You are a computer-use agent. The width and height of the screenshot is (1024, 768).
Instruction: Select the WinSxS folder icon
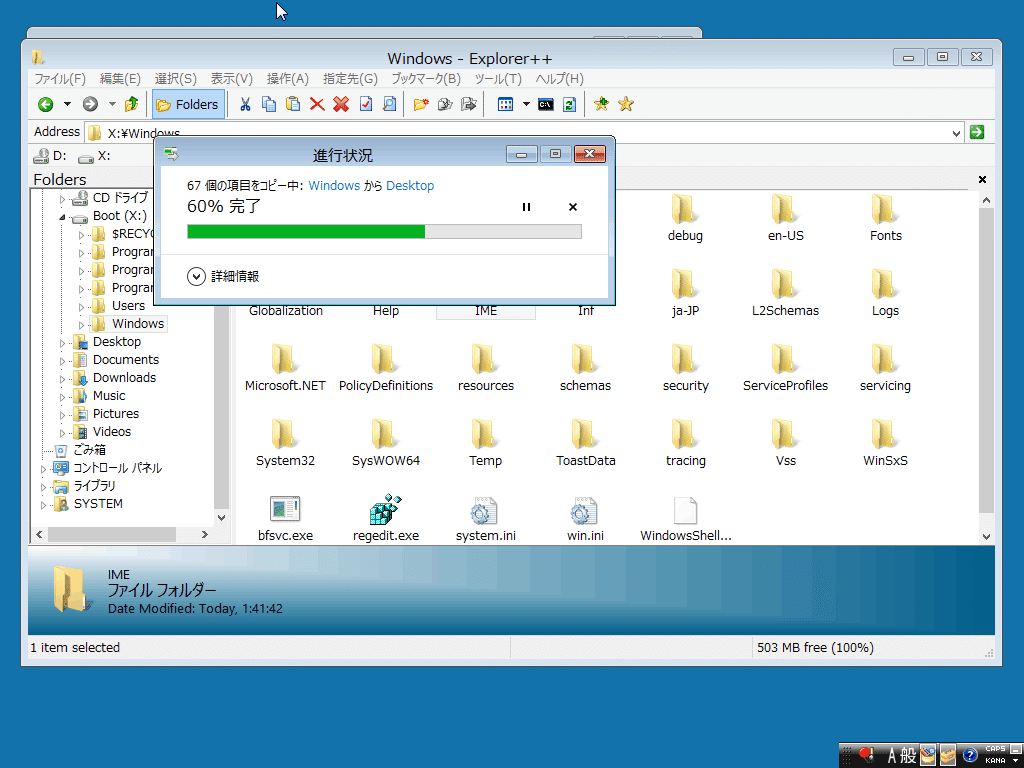pos(884,434)
